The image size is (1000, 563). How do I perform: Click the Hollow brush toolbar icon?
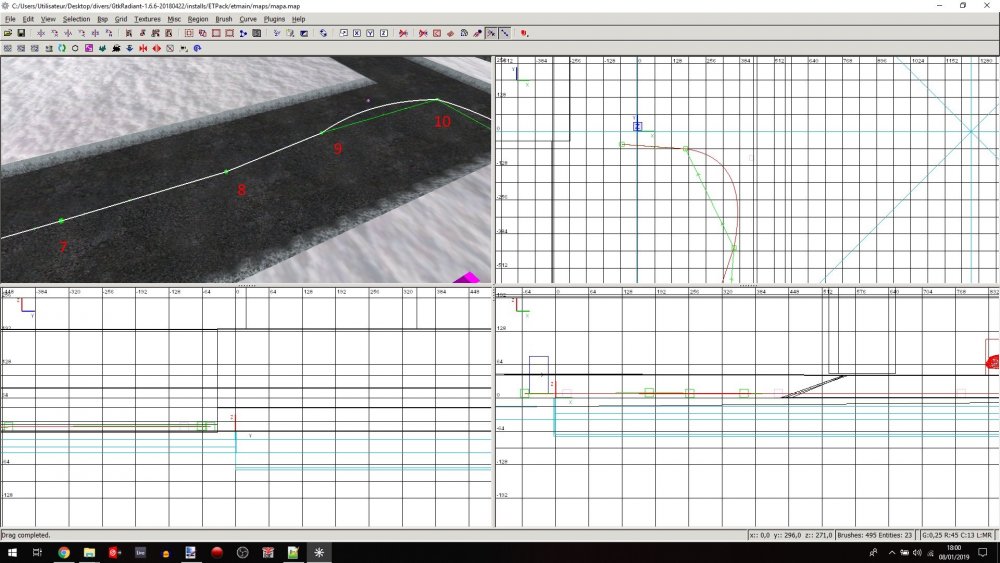point(216,33)
